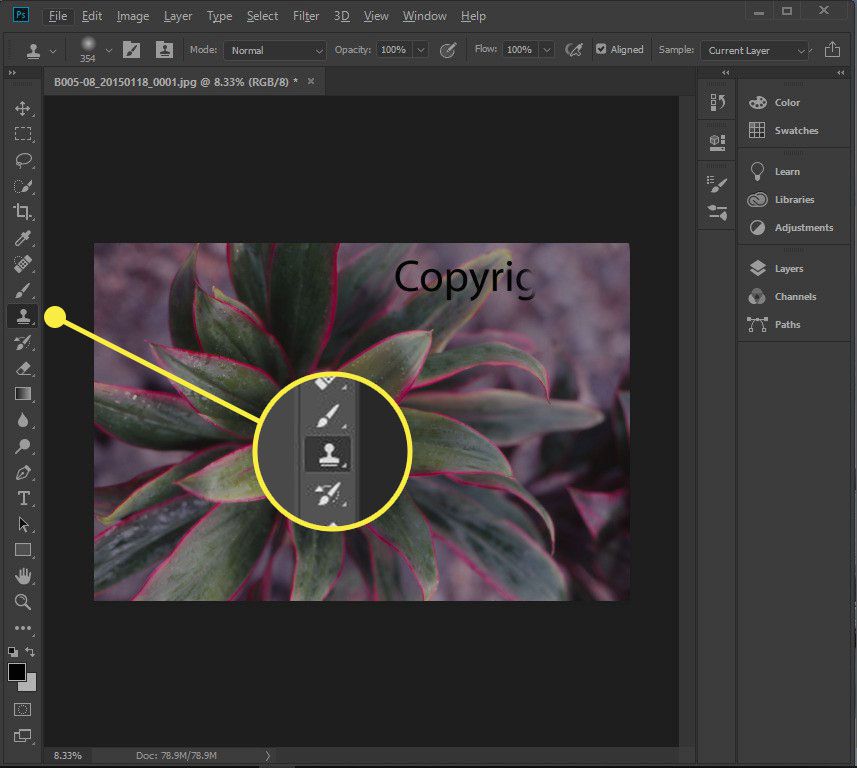
Task: Open the Layers panel
Action: click(x=776, y=268)
